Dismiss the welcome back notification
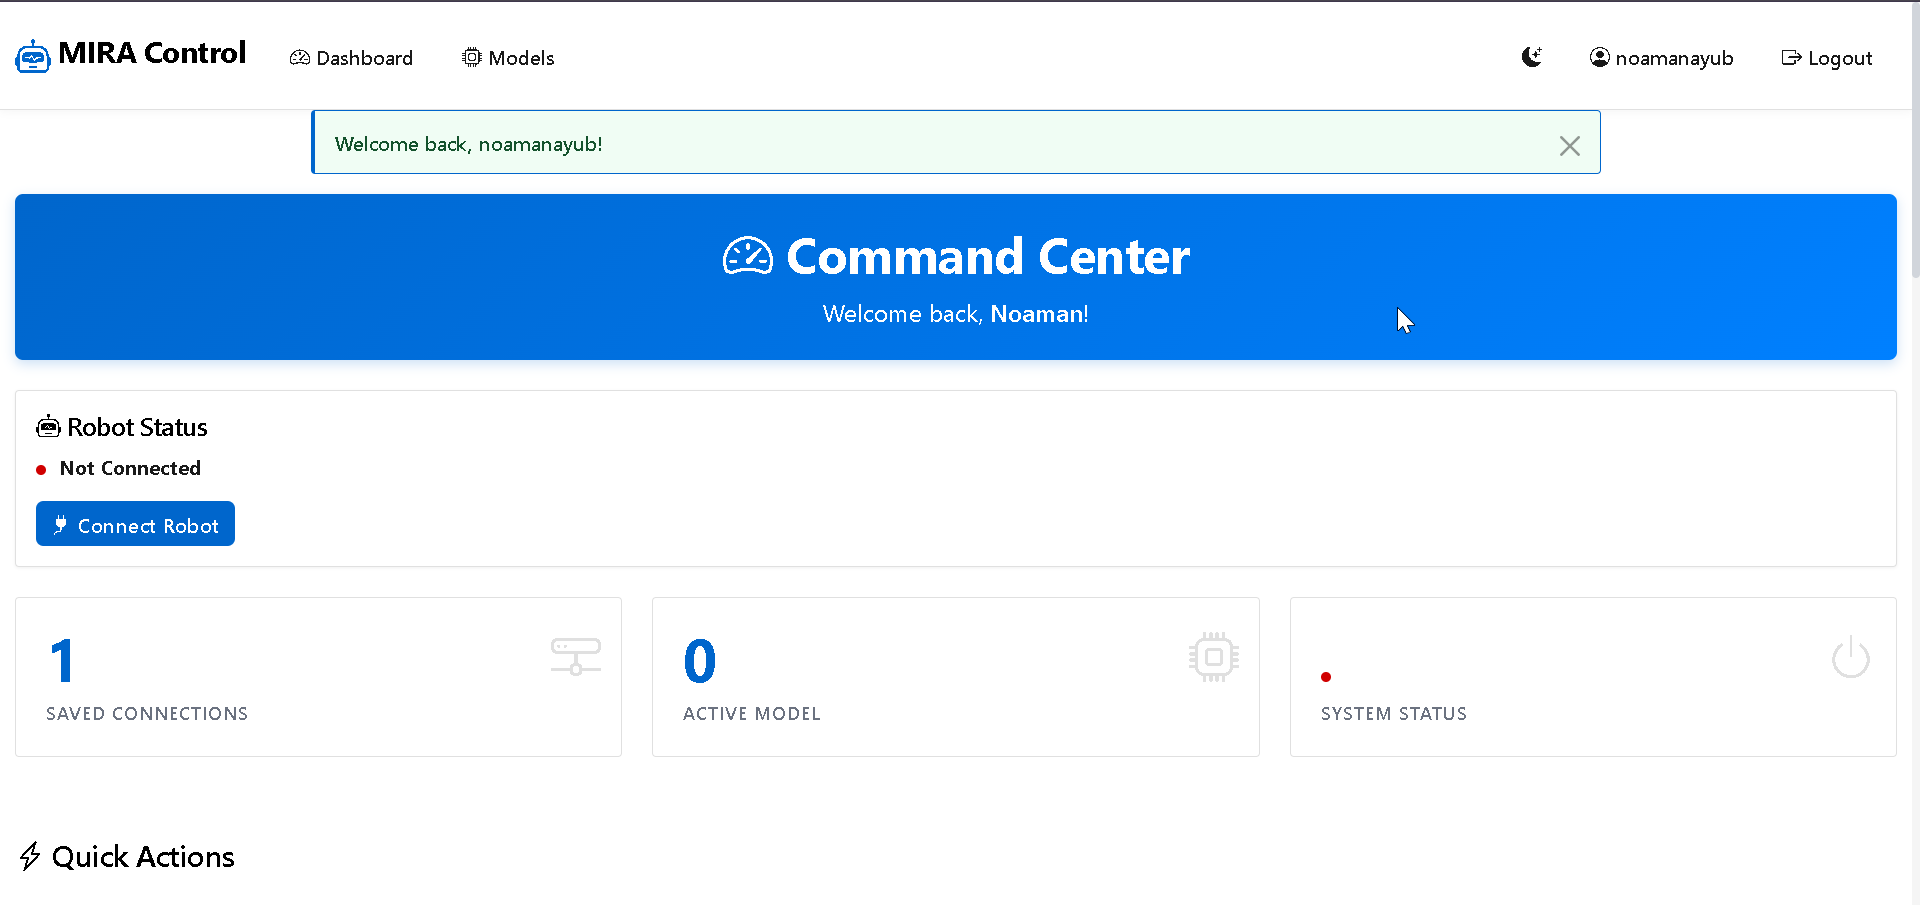This screenshot has height=905, width=1920. coord(1569,146)
